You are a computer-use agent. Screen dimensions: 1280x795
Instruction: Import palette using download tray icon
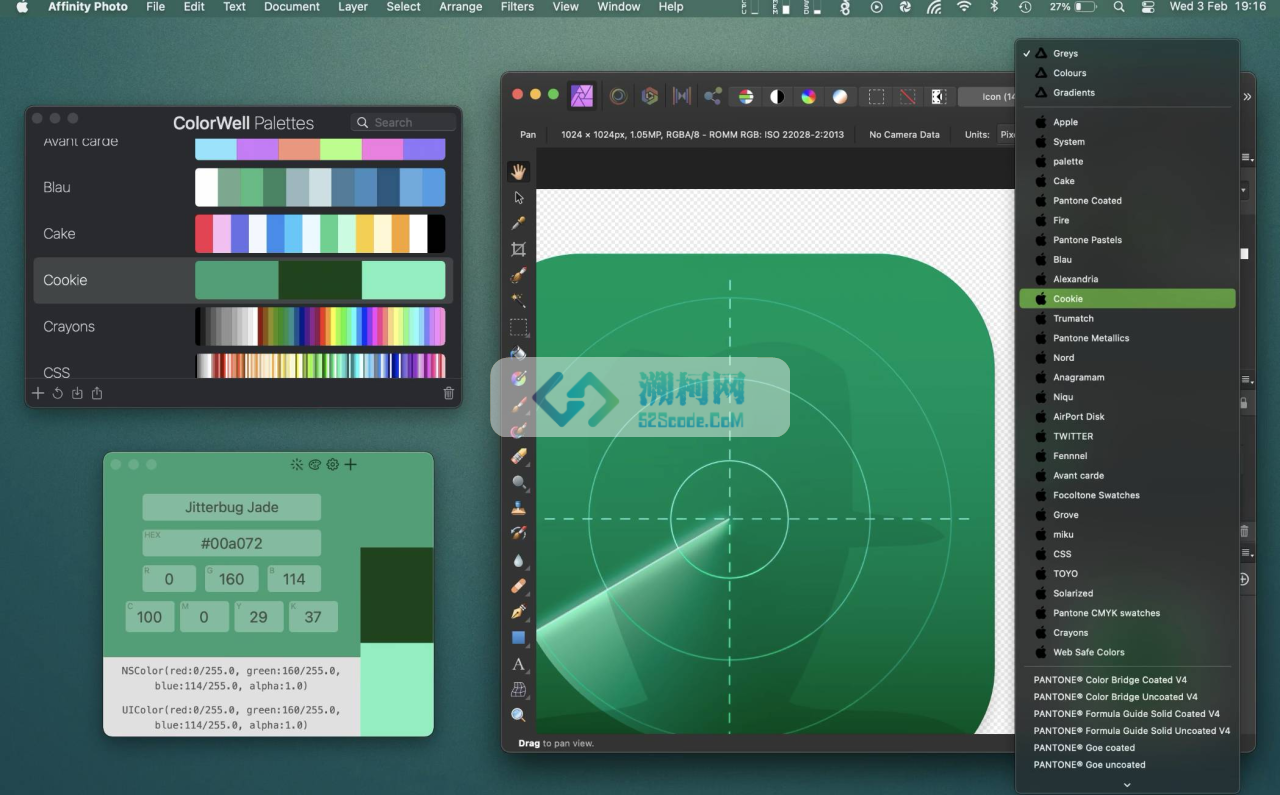coord(77,393)
